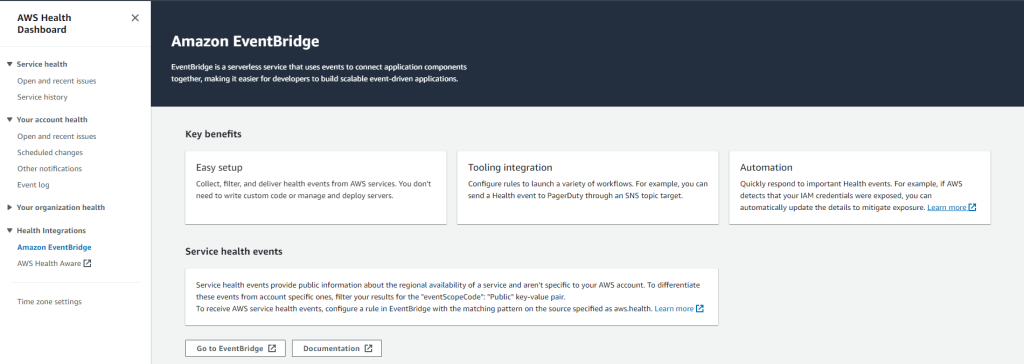Click Learn more under Service health events
This screenshot has width=1024, height=364.
pos(674,308)
